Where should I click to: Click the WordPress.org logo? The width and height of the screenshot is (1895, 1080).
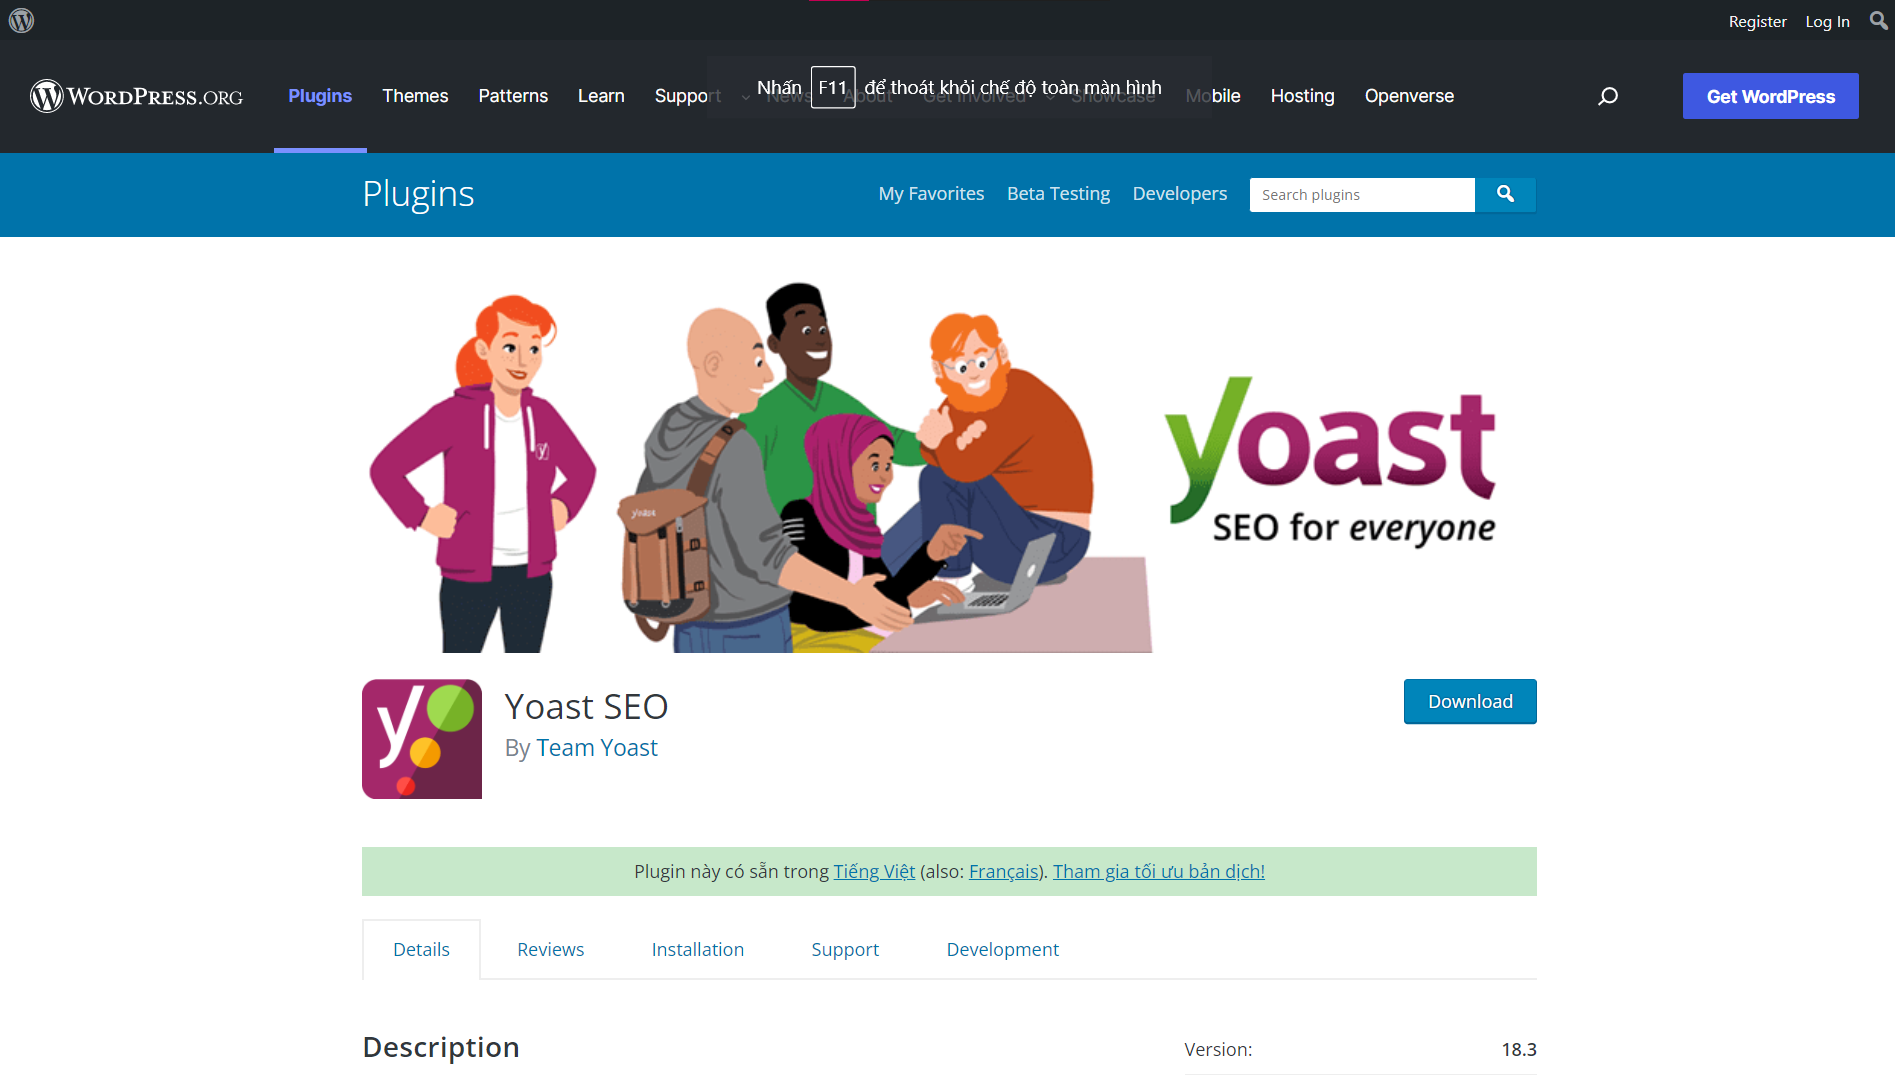[x=136, y=96]
